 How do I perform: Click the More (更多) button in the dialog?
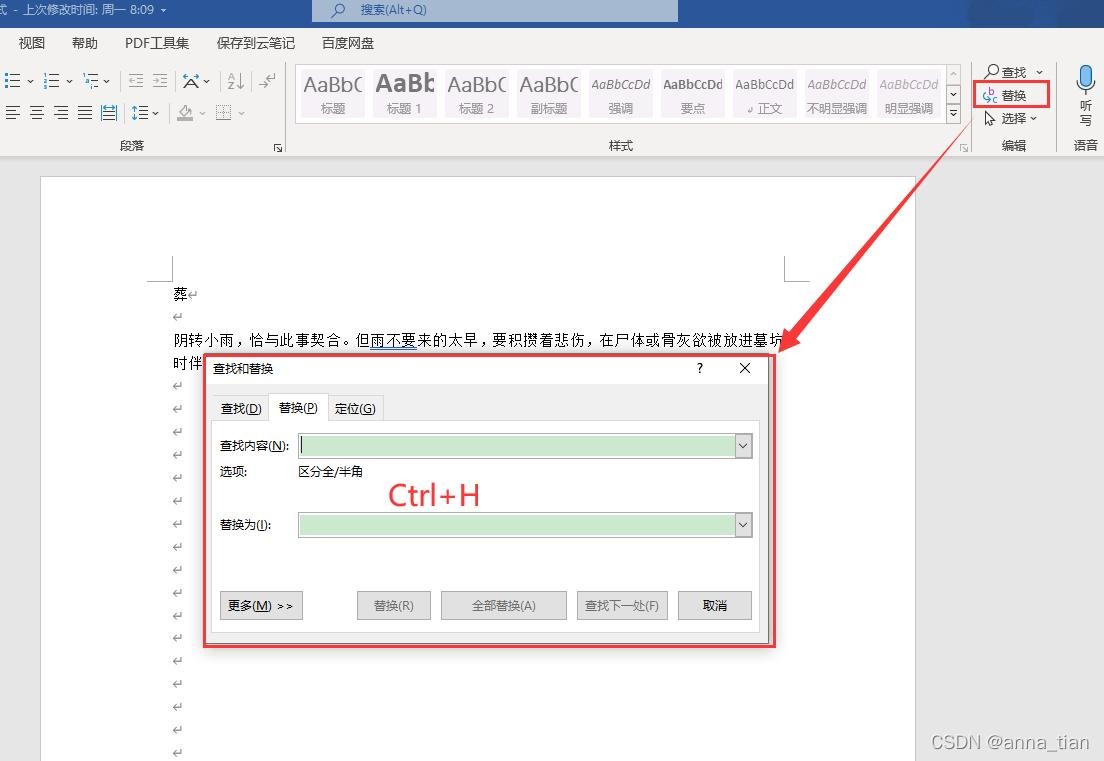pos(260,605)
